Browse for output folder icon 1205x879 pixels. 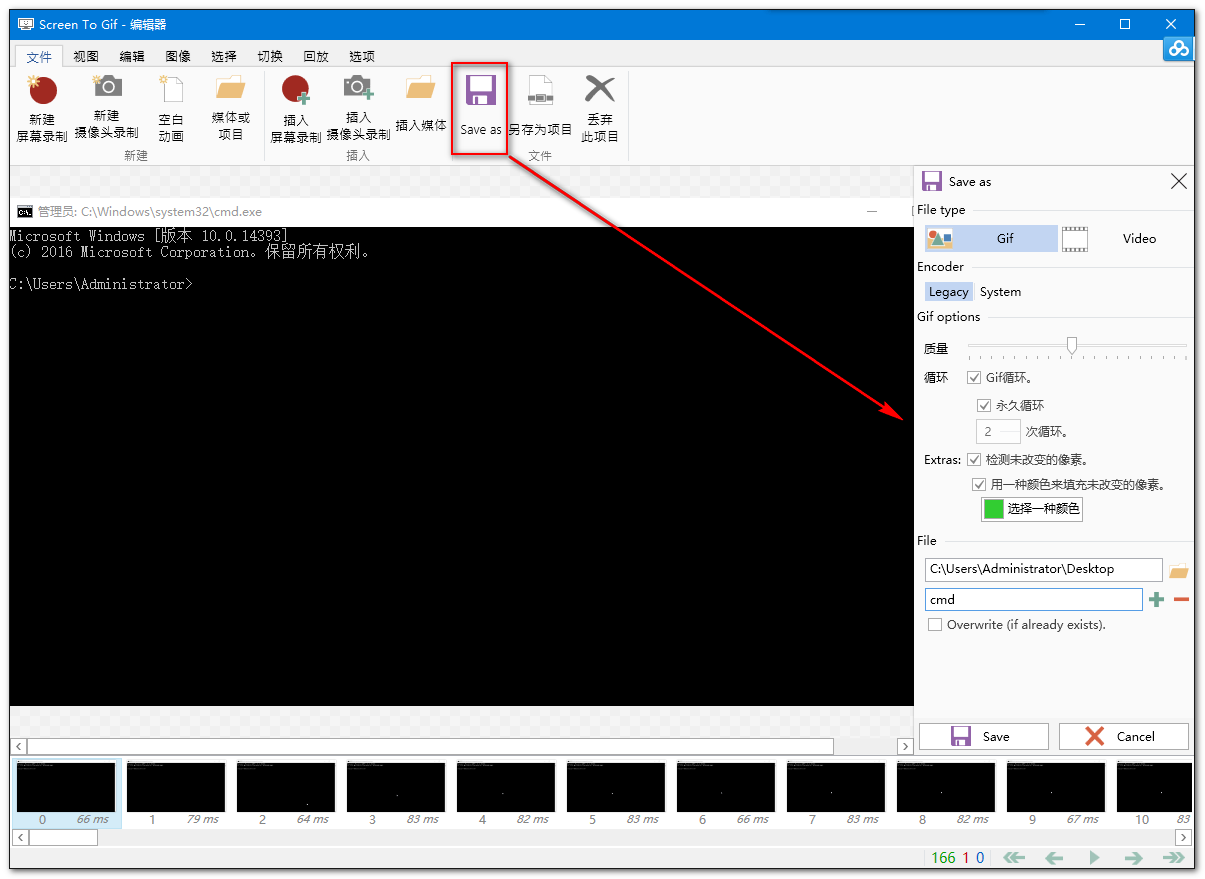click(x=1179, y=570)
